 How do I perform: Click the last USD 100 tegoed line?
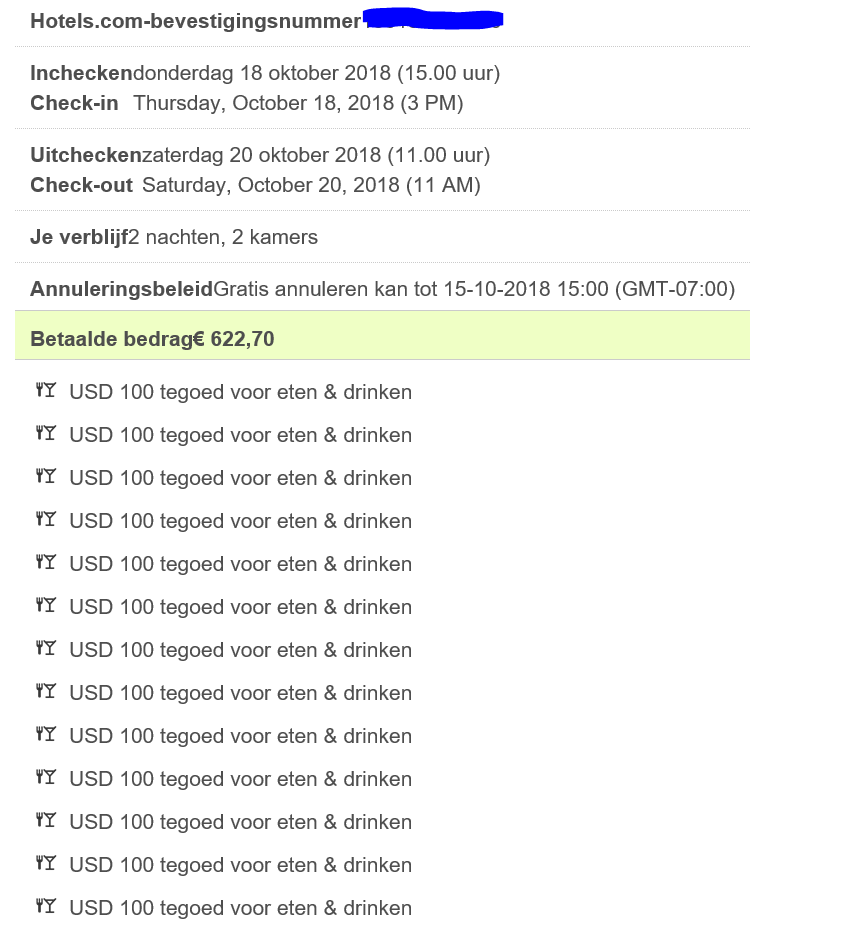pyautogui.click(x=240, y=908)
